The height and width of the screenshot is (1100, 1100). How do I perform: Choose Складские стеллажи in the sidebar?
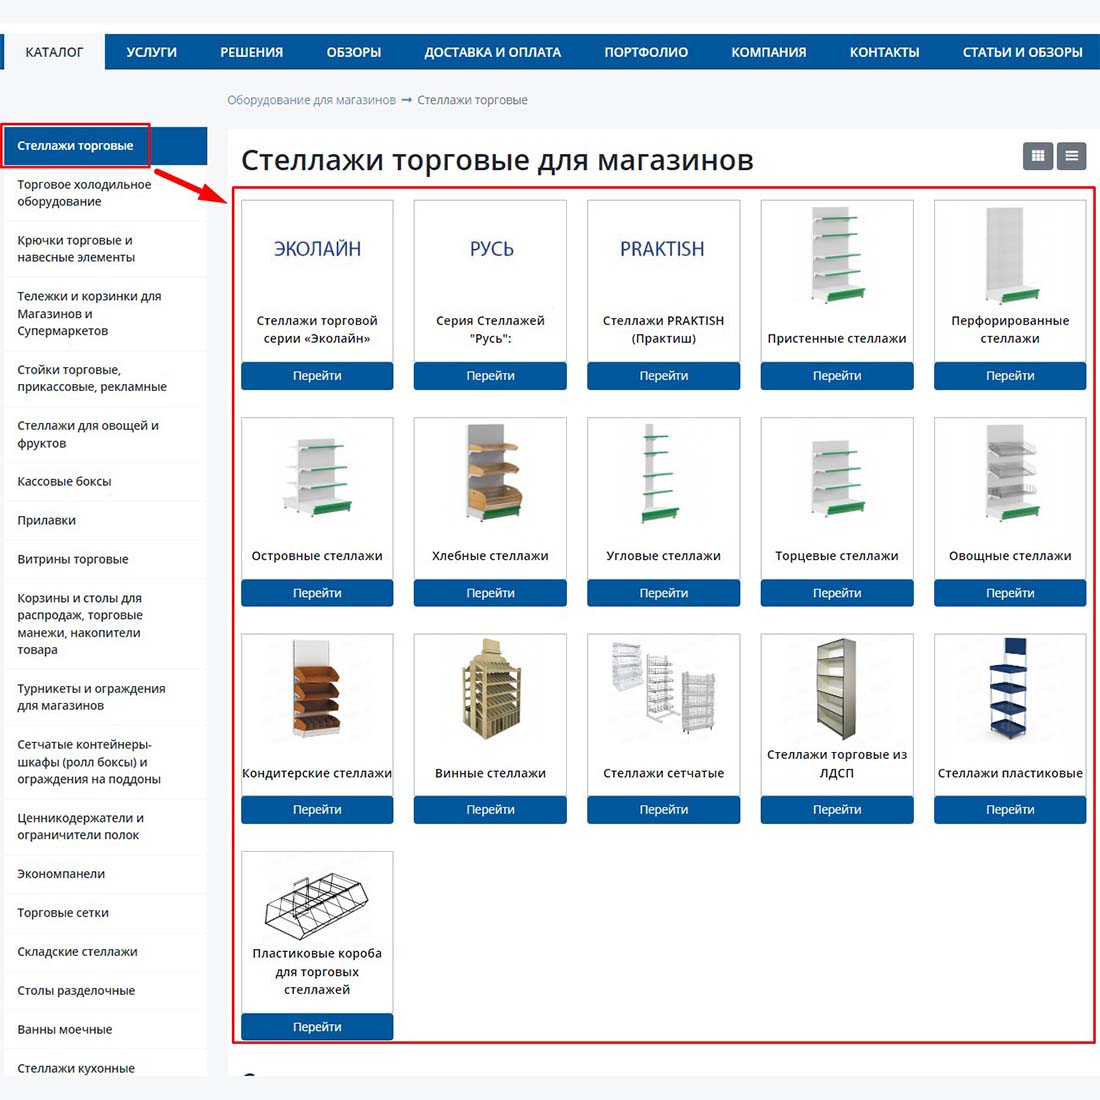(x=77, y=952)
